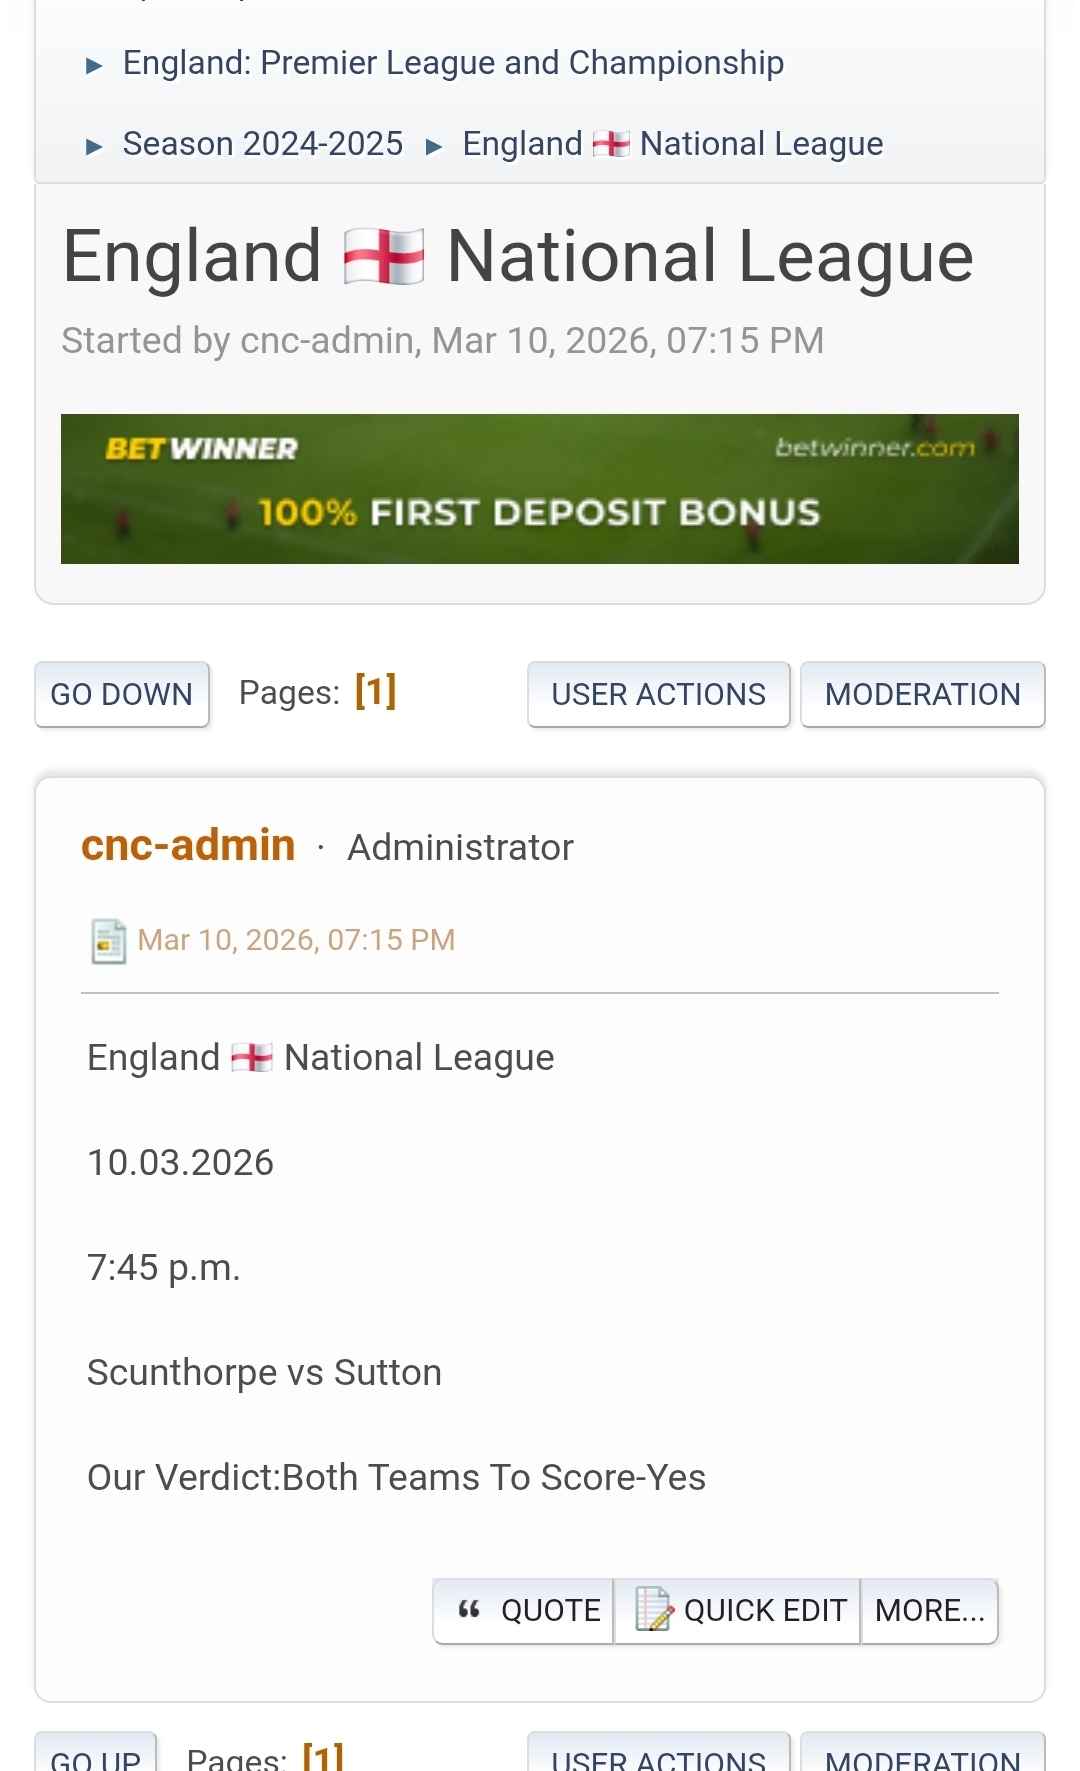Open cnc-admin user profile link
The width and height of the screenshot is (1080, 1771).
coord(188,846)
